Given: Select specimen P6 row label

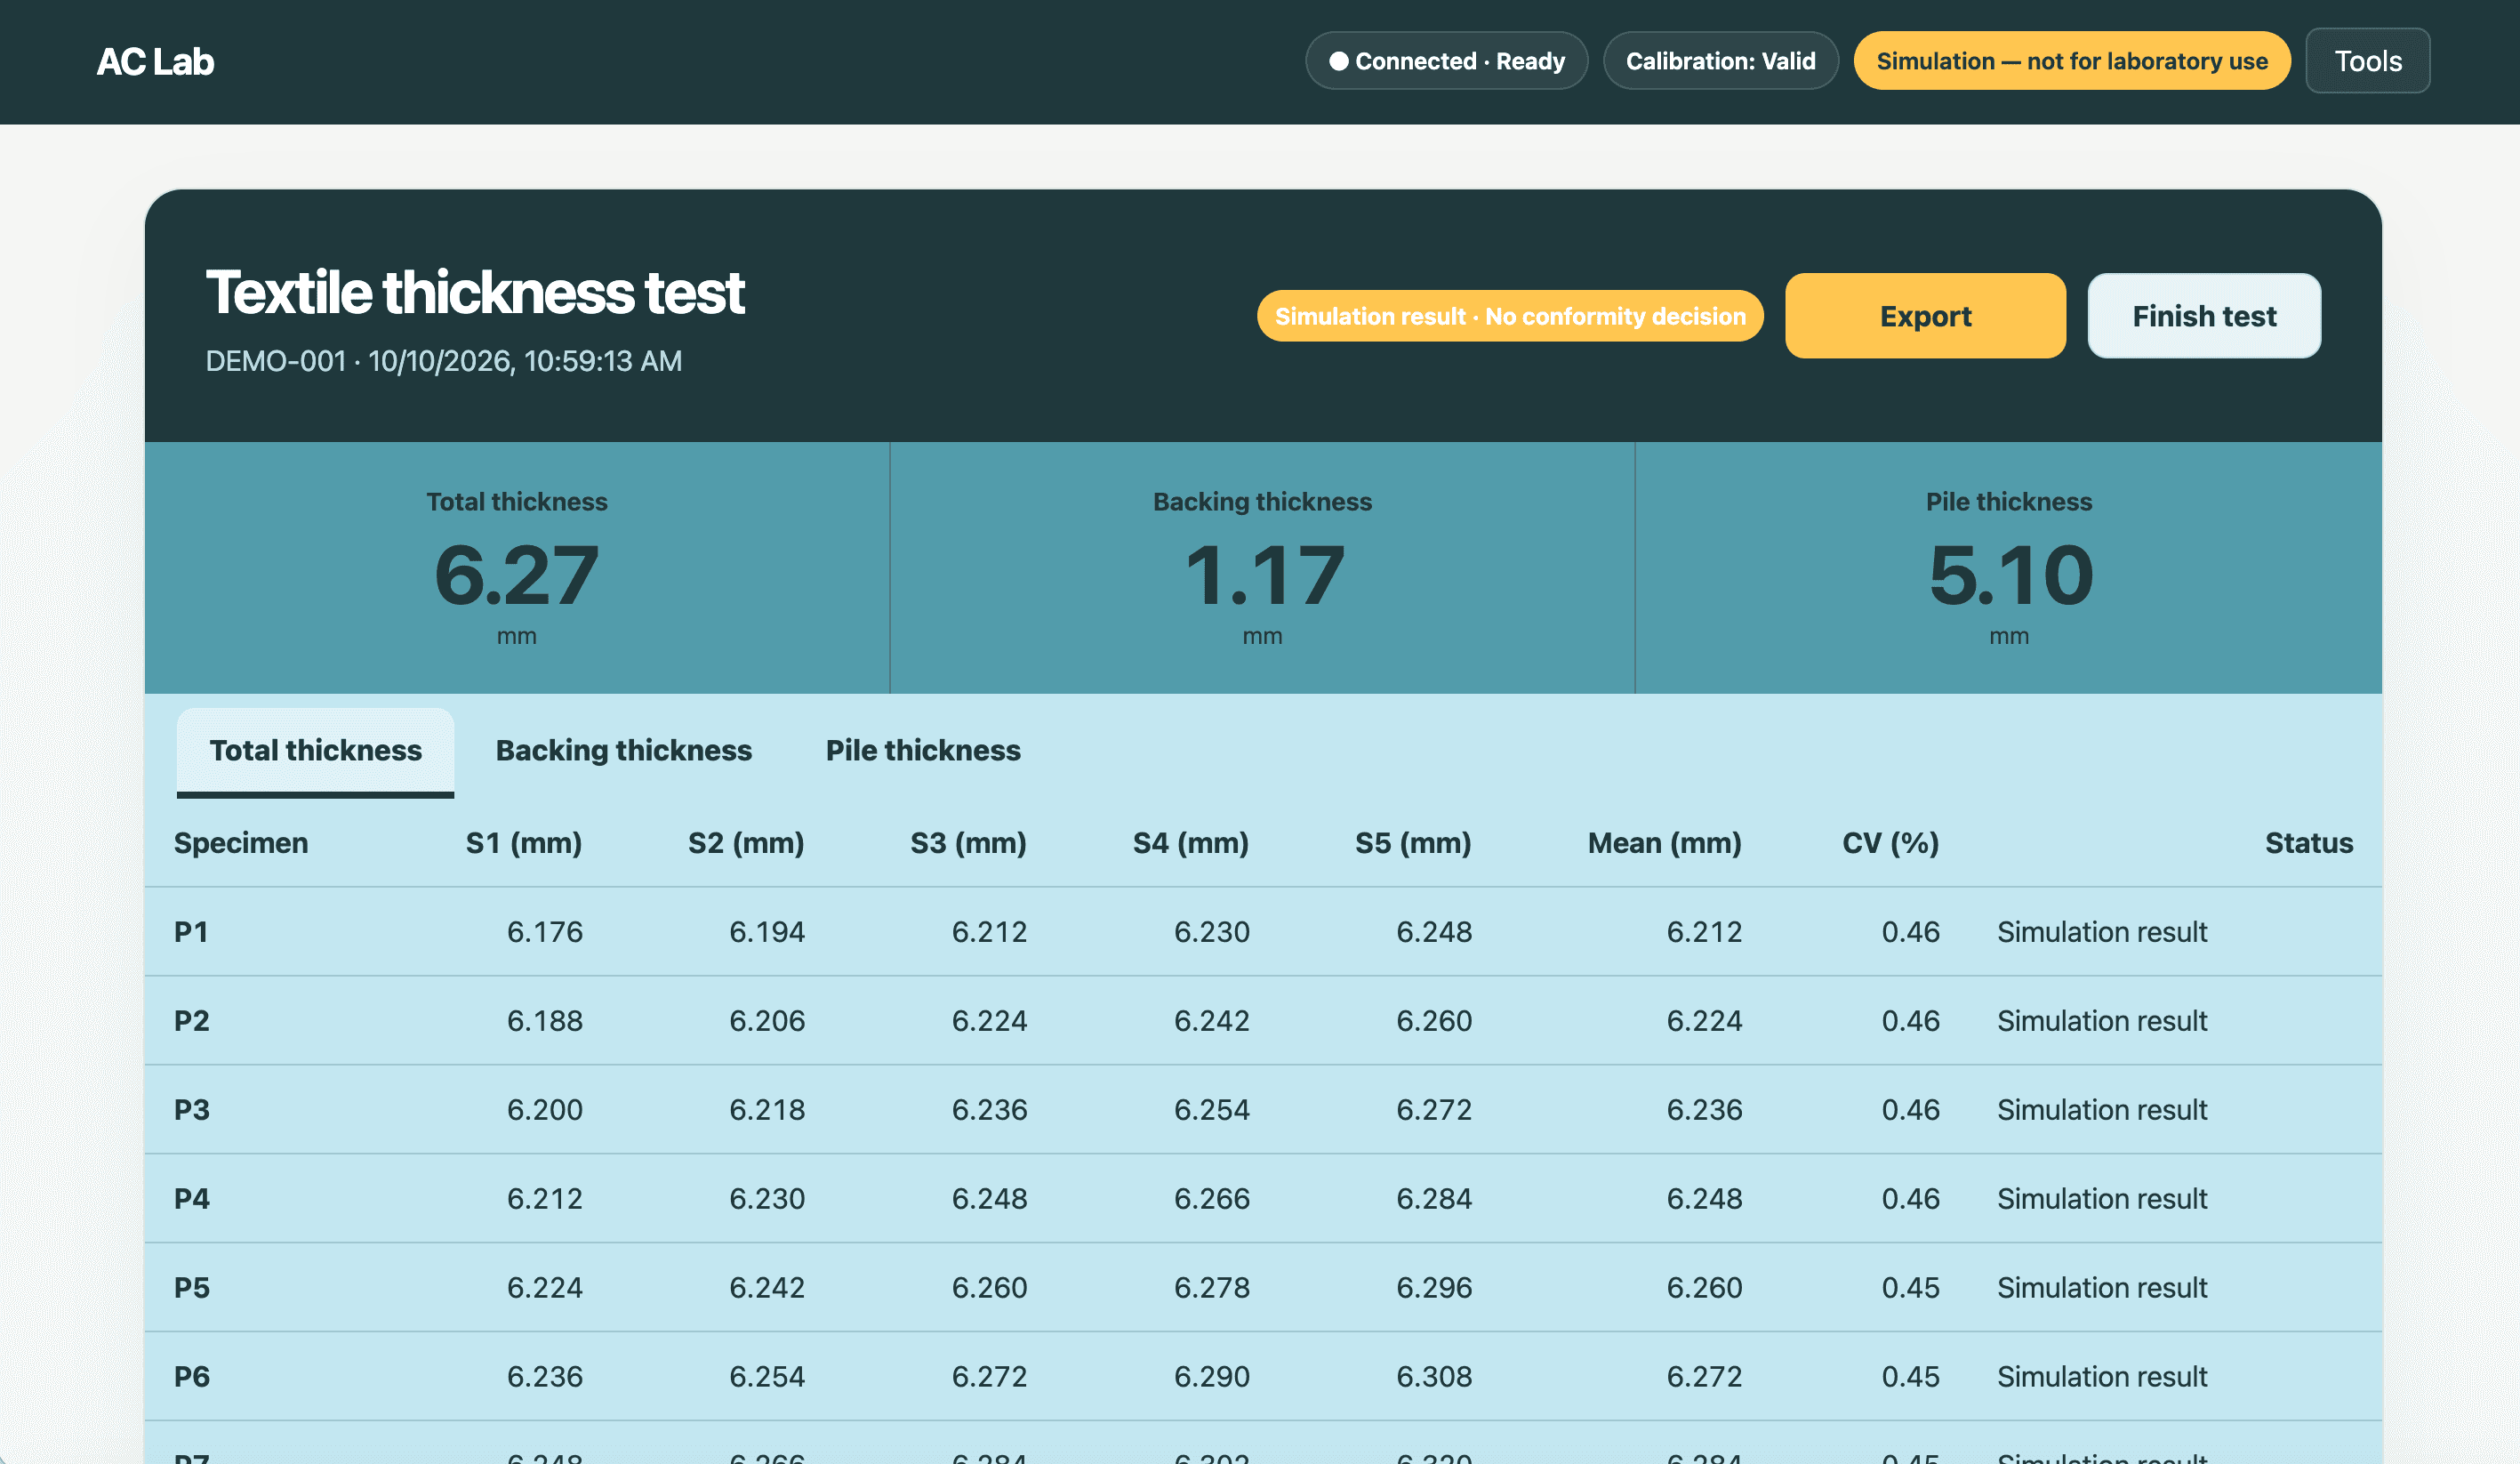Looking at the screenshot, I should 192,1377.
